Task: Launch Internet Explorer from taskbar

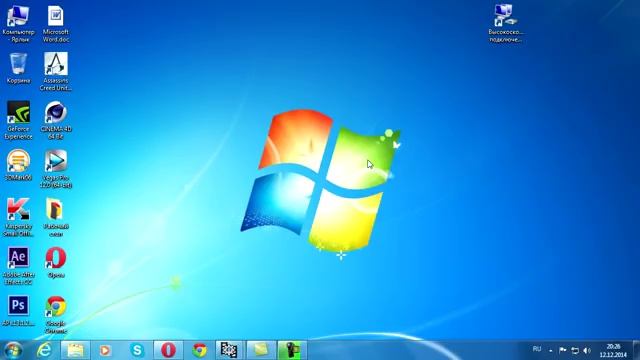Action: [x=44, y=350]
